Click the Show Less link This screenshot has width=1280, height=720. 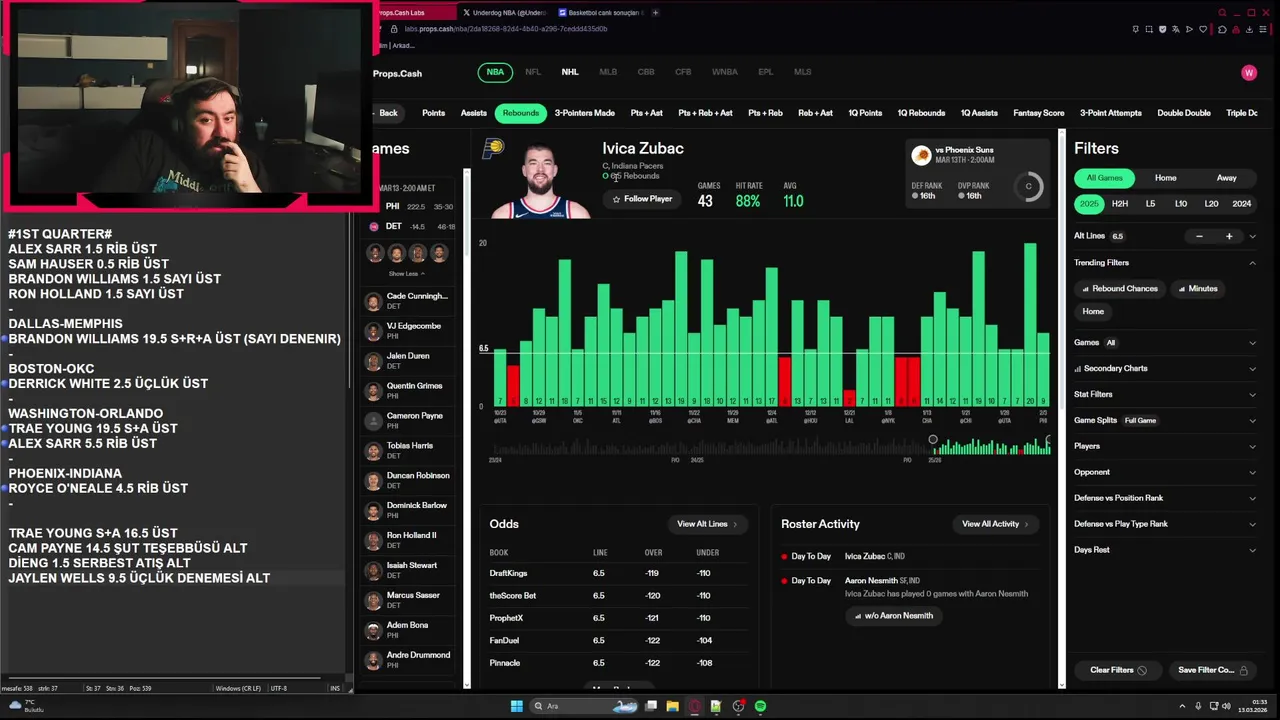[x=406, y=273]
